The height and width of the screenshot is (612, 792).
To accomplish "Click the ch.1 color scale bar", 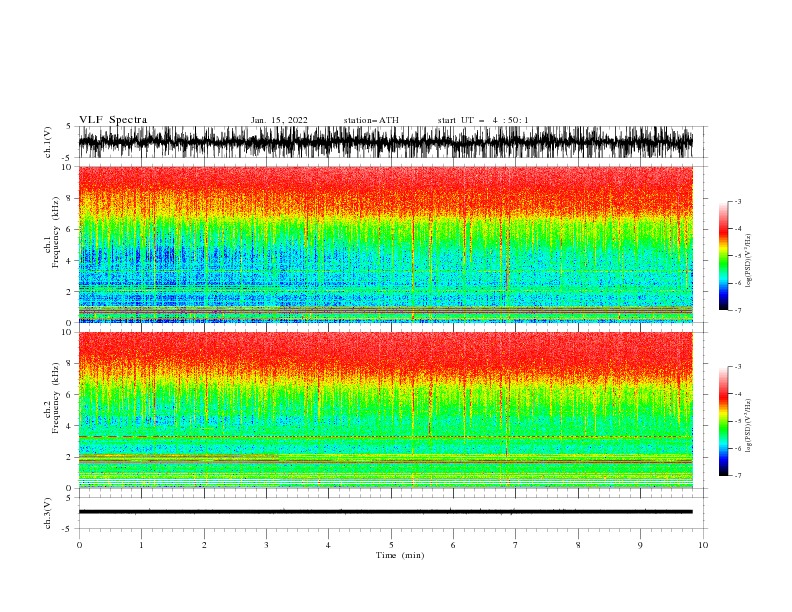I will [723, 256].
